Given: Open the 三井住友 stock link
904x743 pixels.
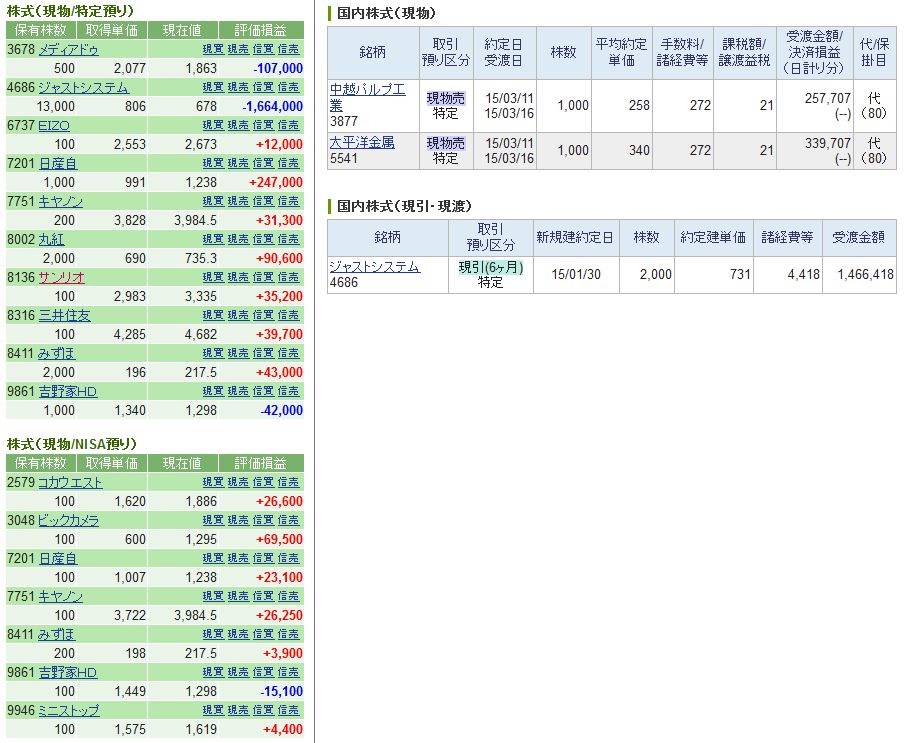Looking at the screenshot, I should pyautogui.click(x=64, y=315).
